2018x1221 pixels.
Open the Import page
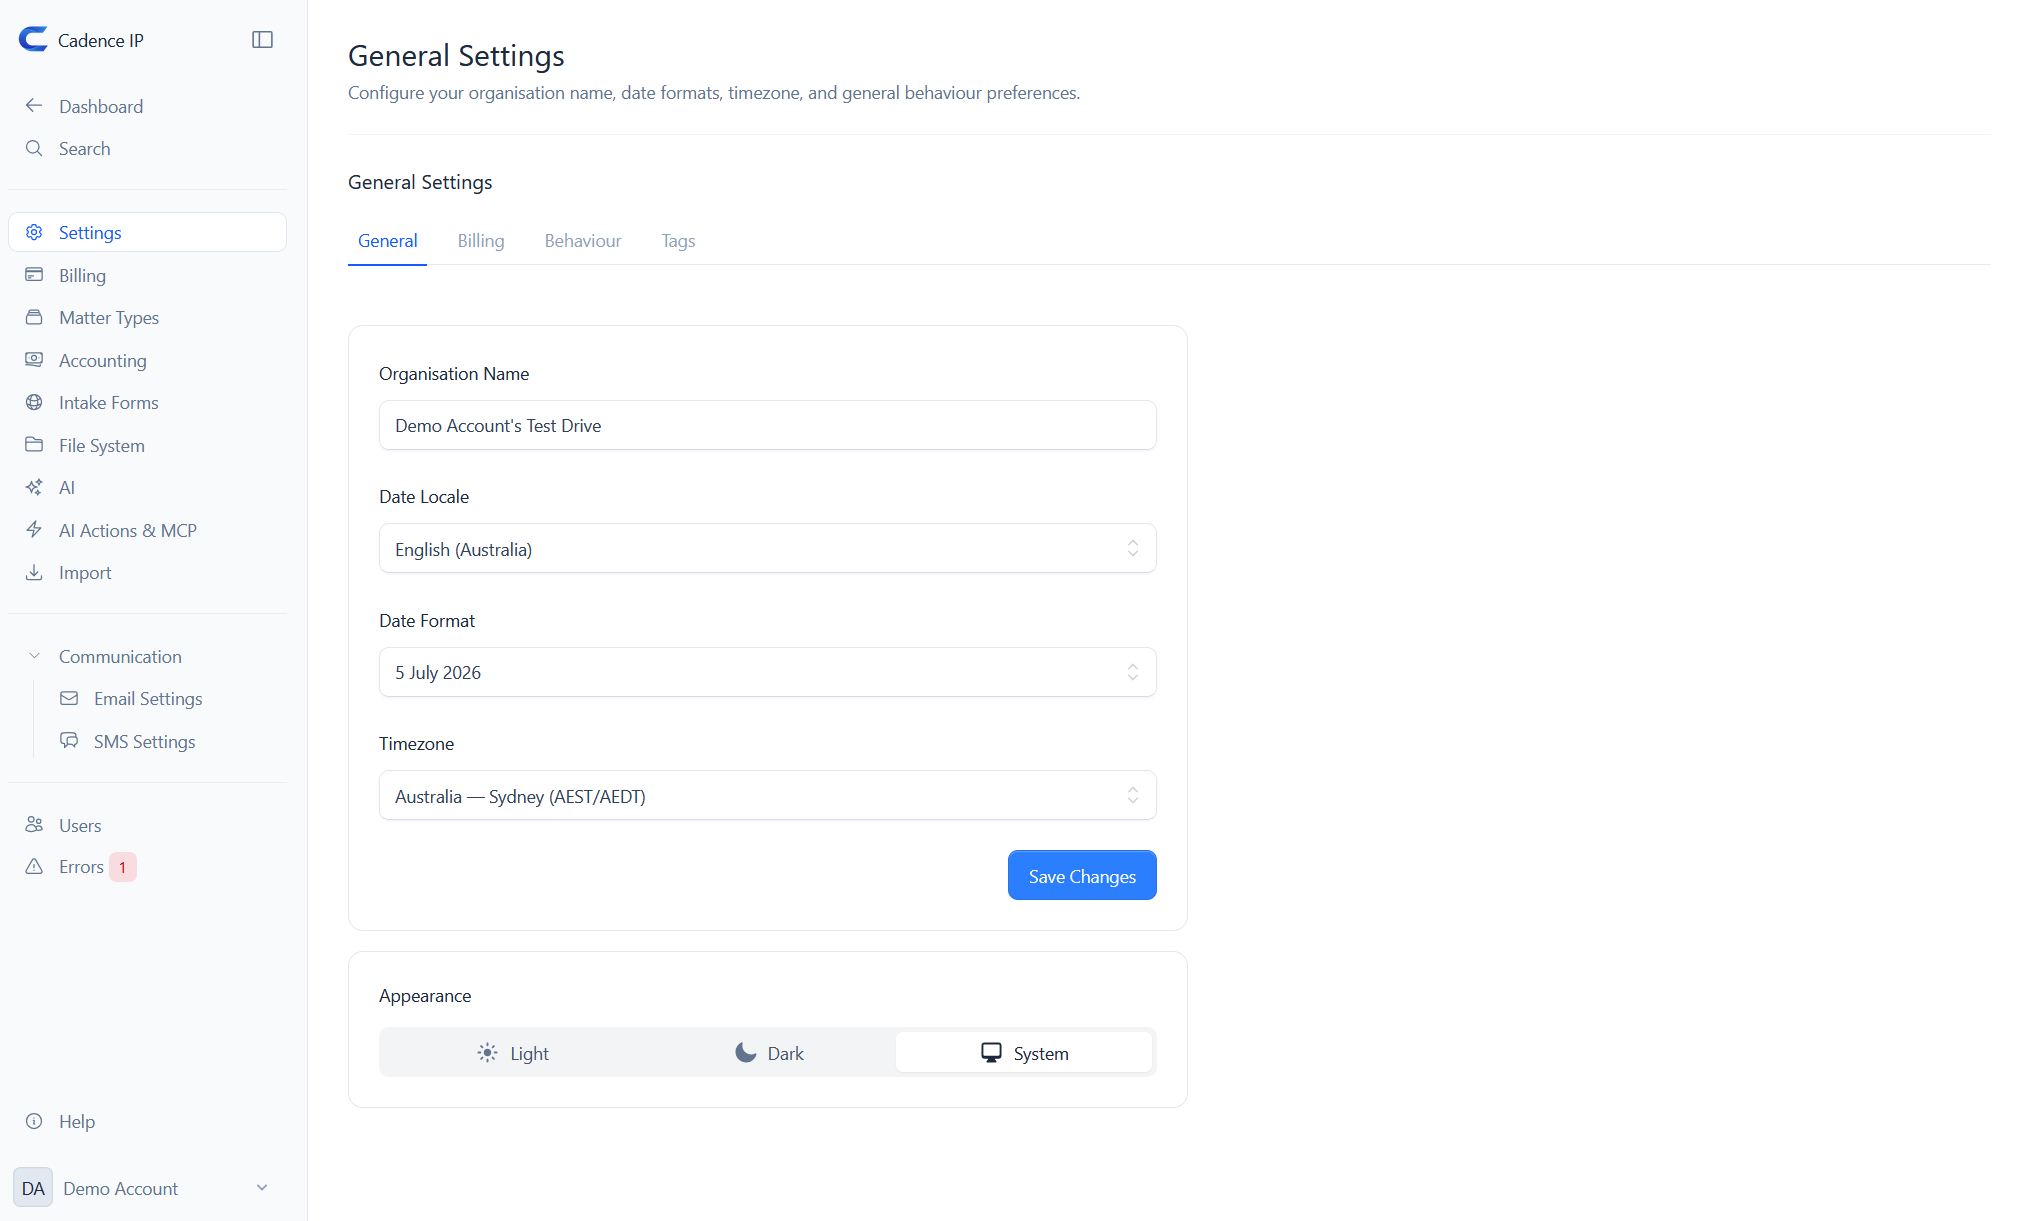click(148, 572)
